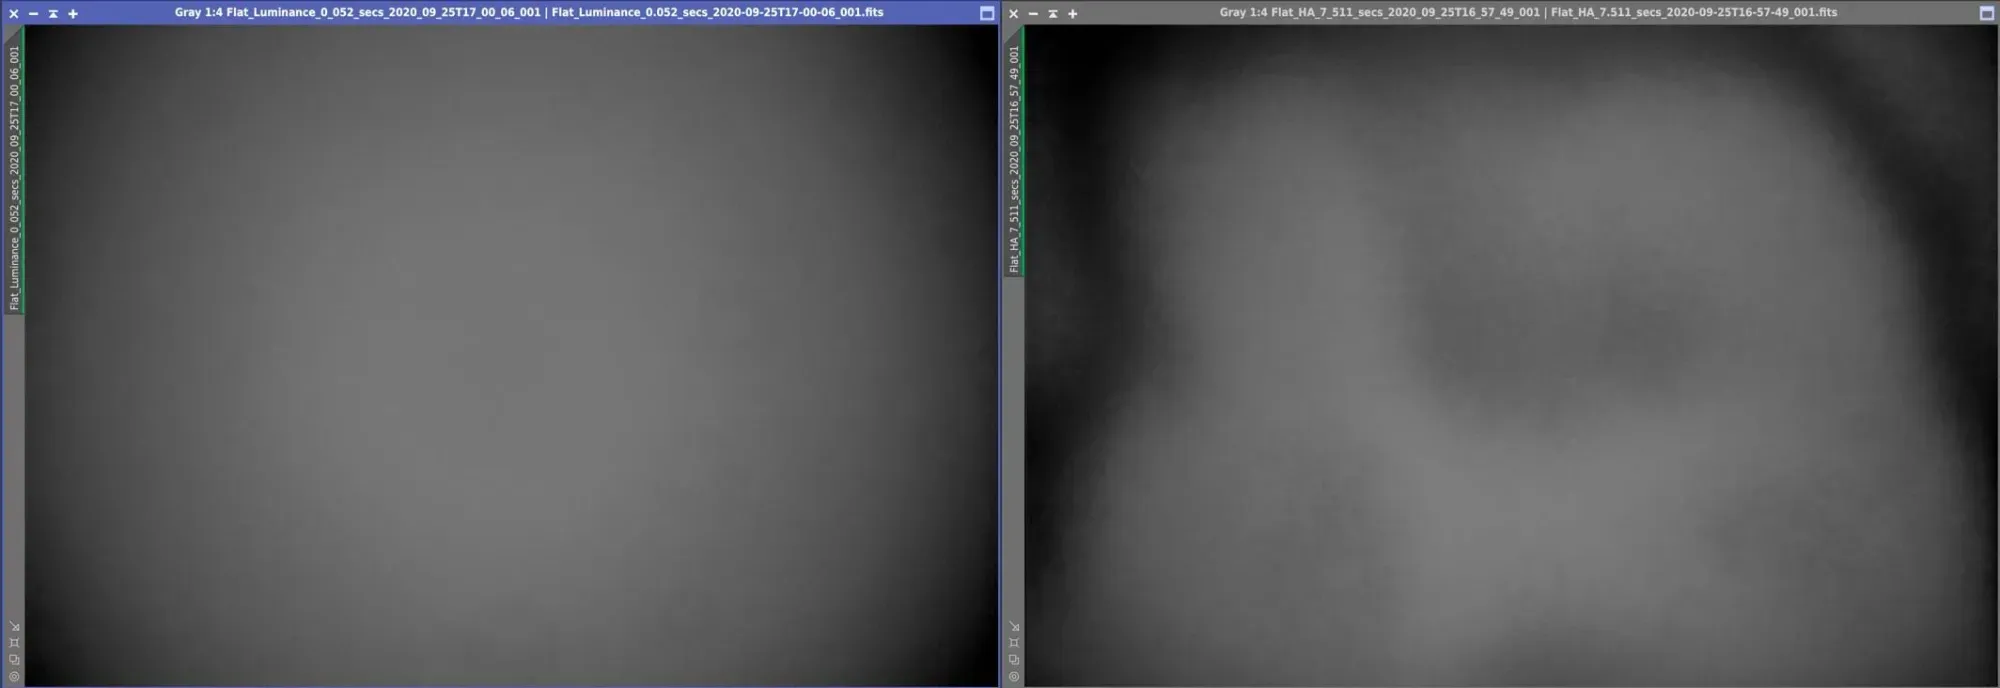Close the Flat_Luminance image window

point(14,13)
